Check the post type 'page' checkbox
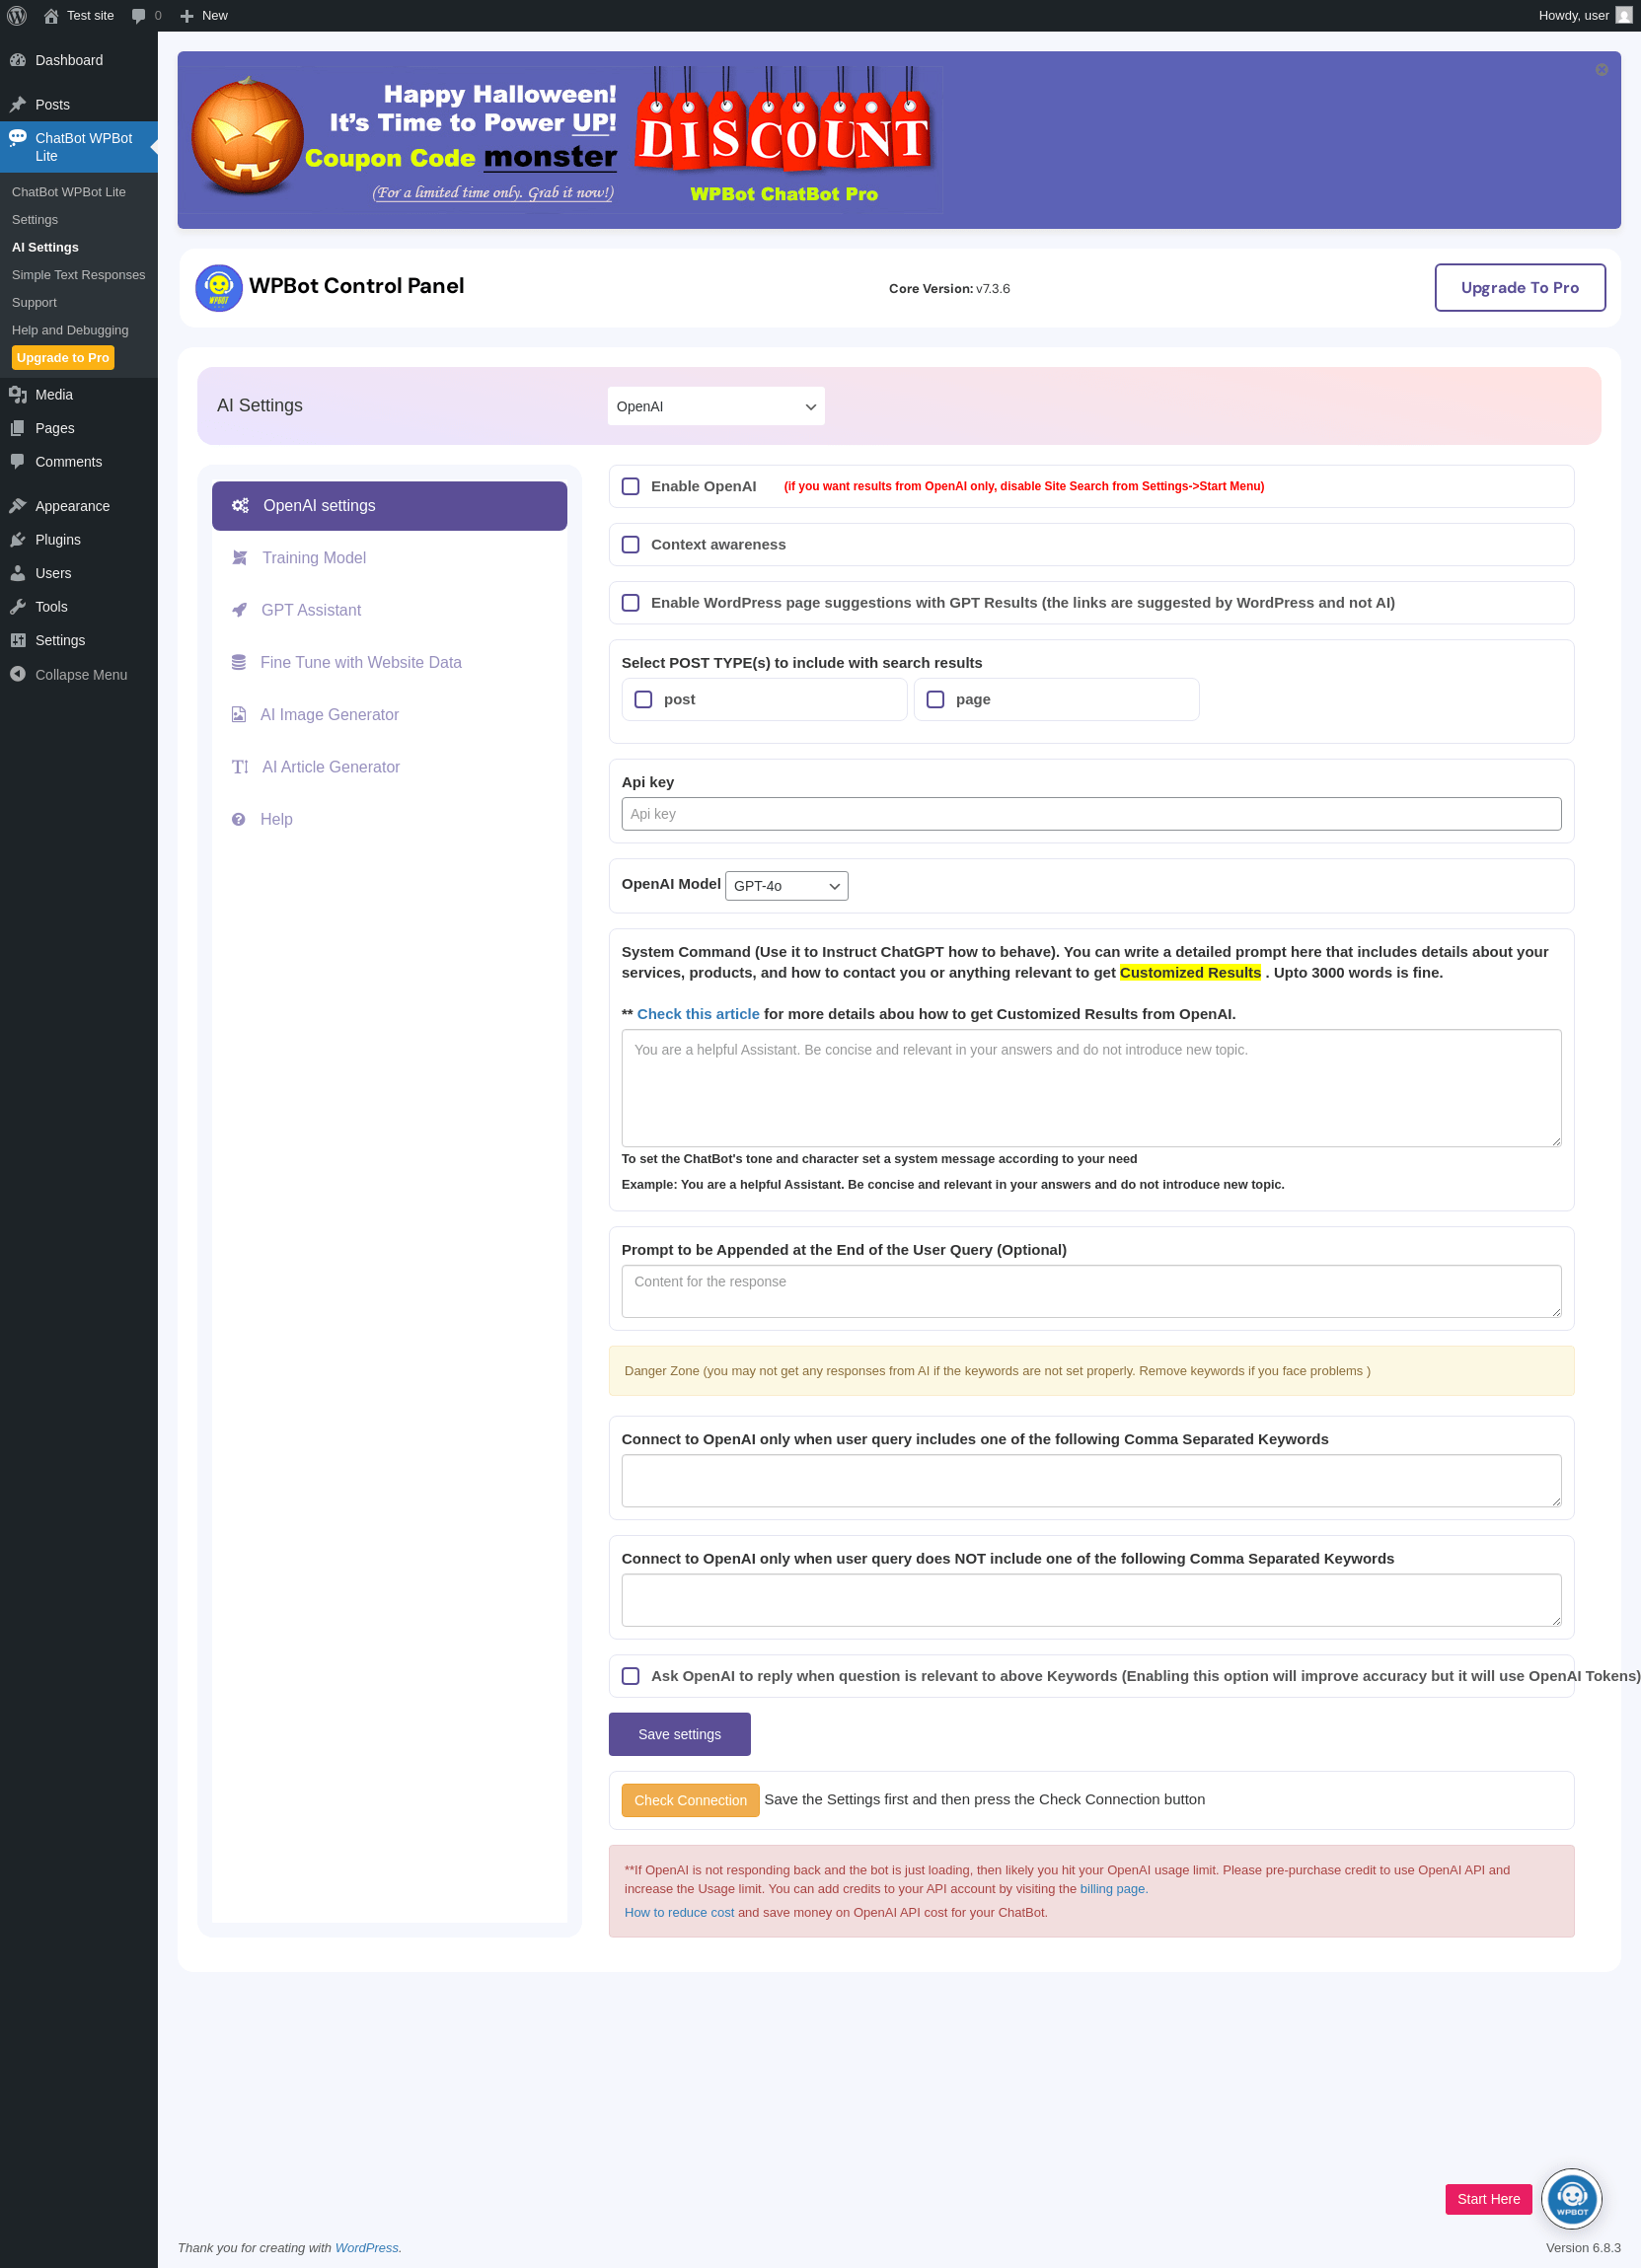 pyautogui.click(x=936, y=700)
